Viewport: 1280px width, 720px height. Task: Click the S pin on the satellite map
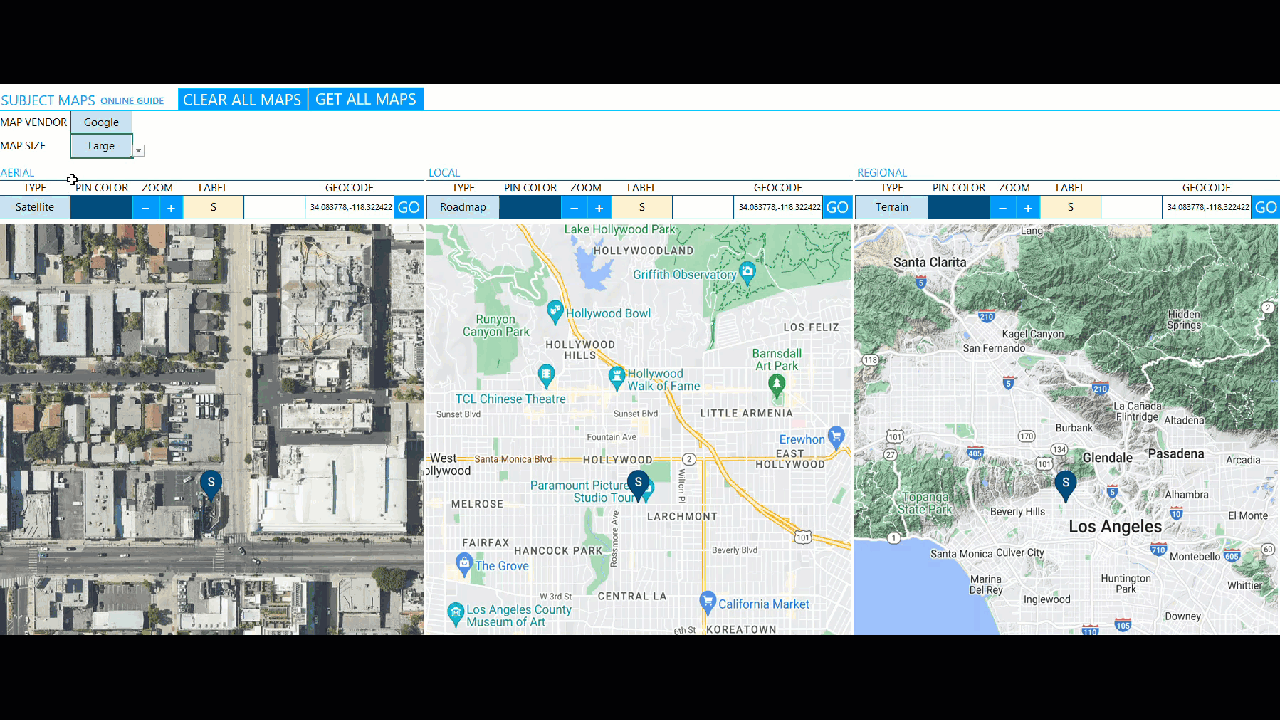pyautogui.click(x=210, y=484)
